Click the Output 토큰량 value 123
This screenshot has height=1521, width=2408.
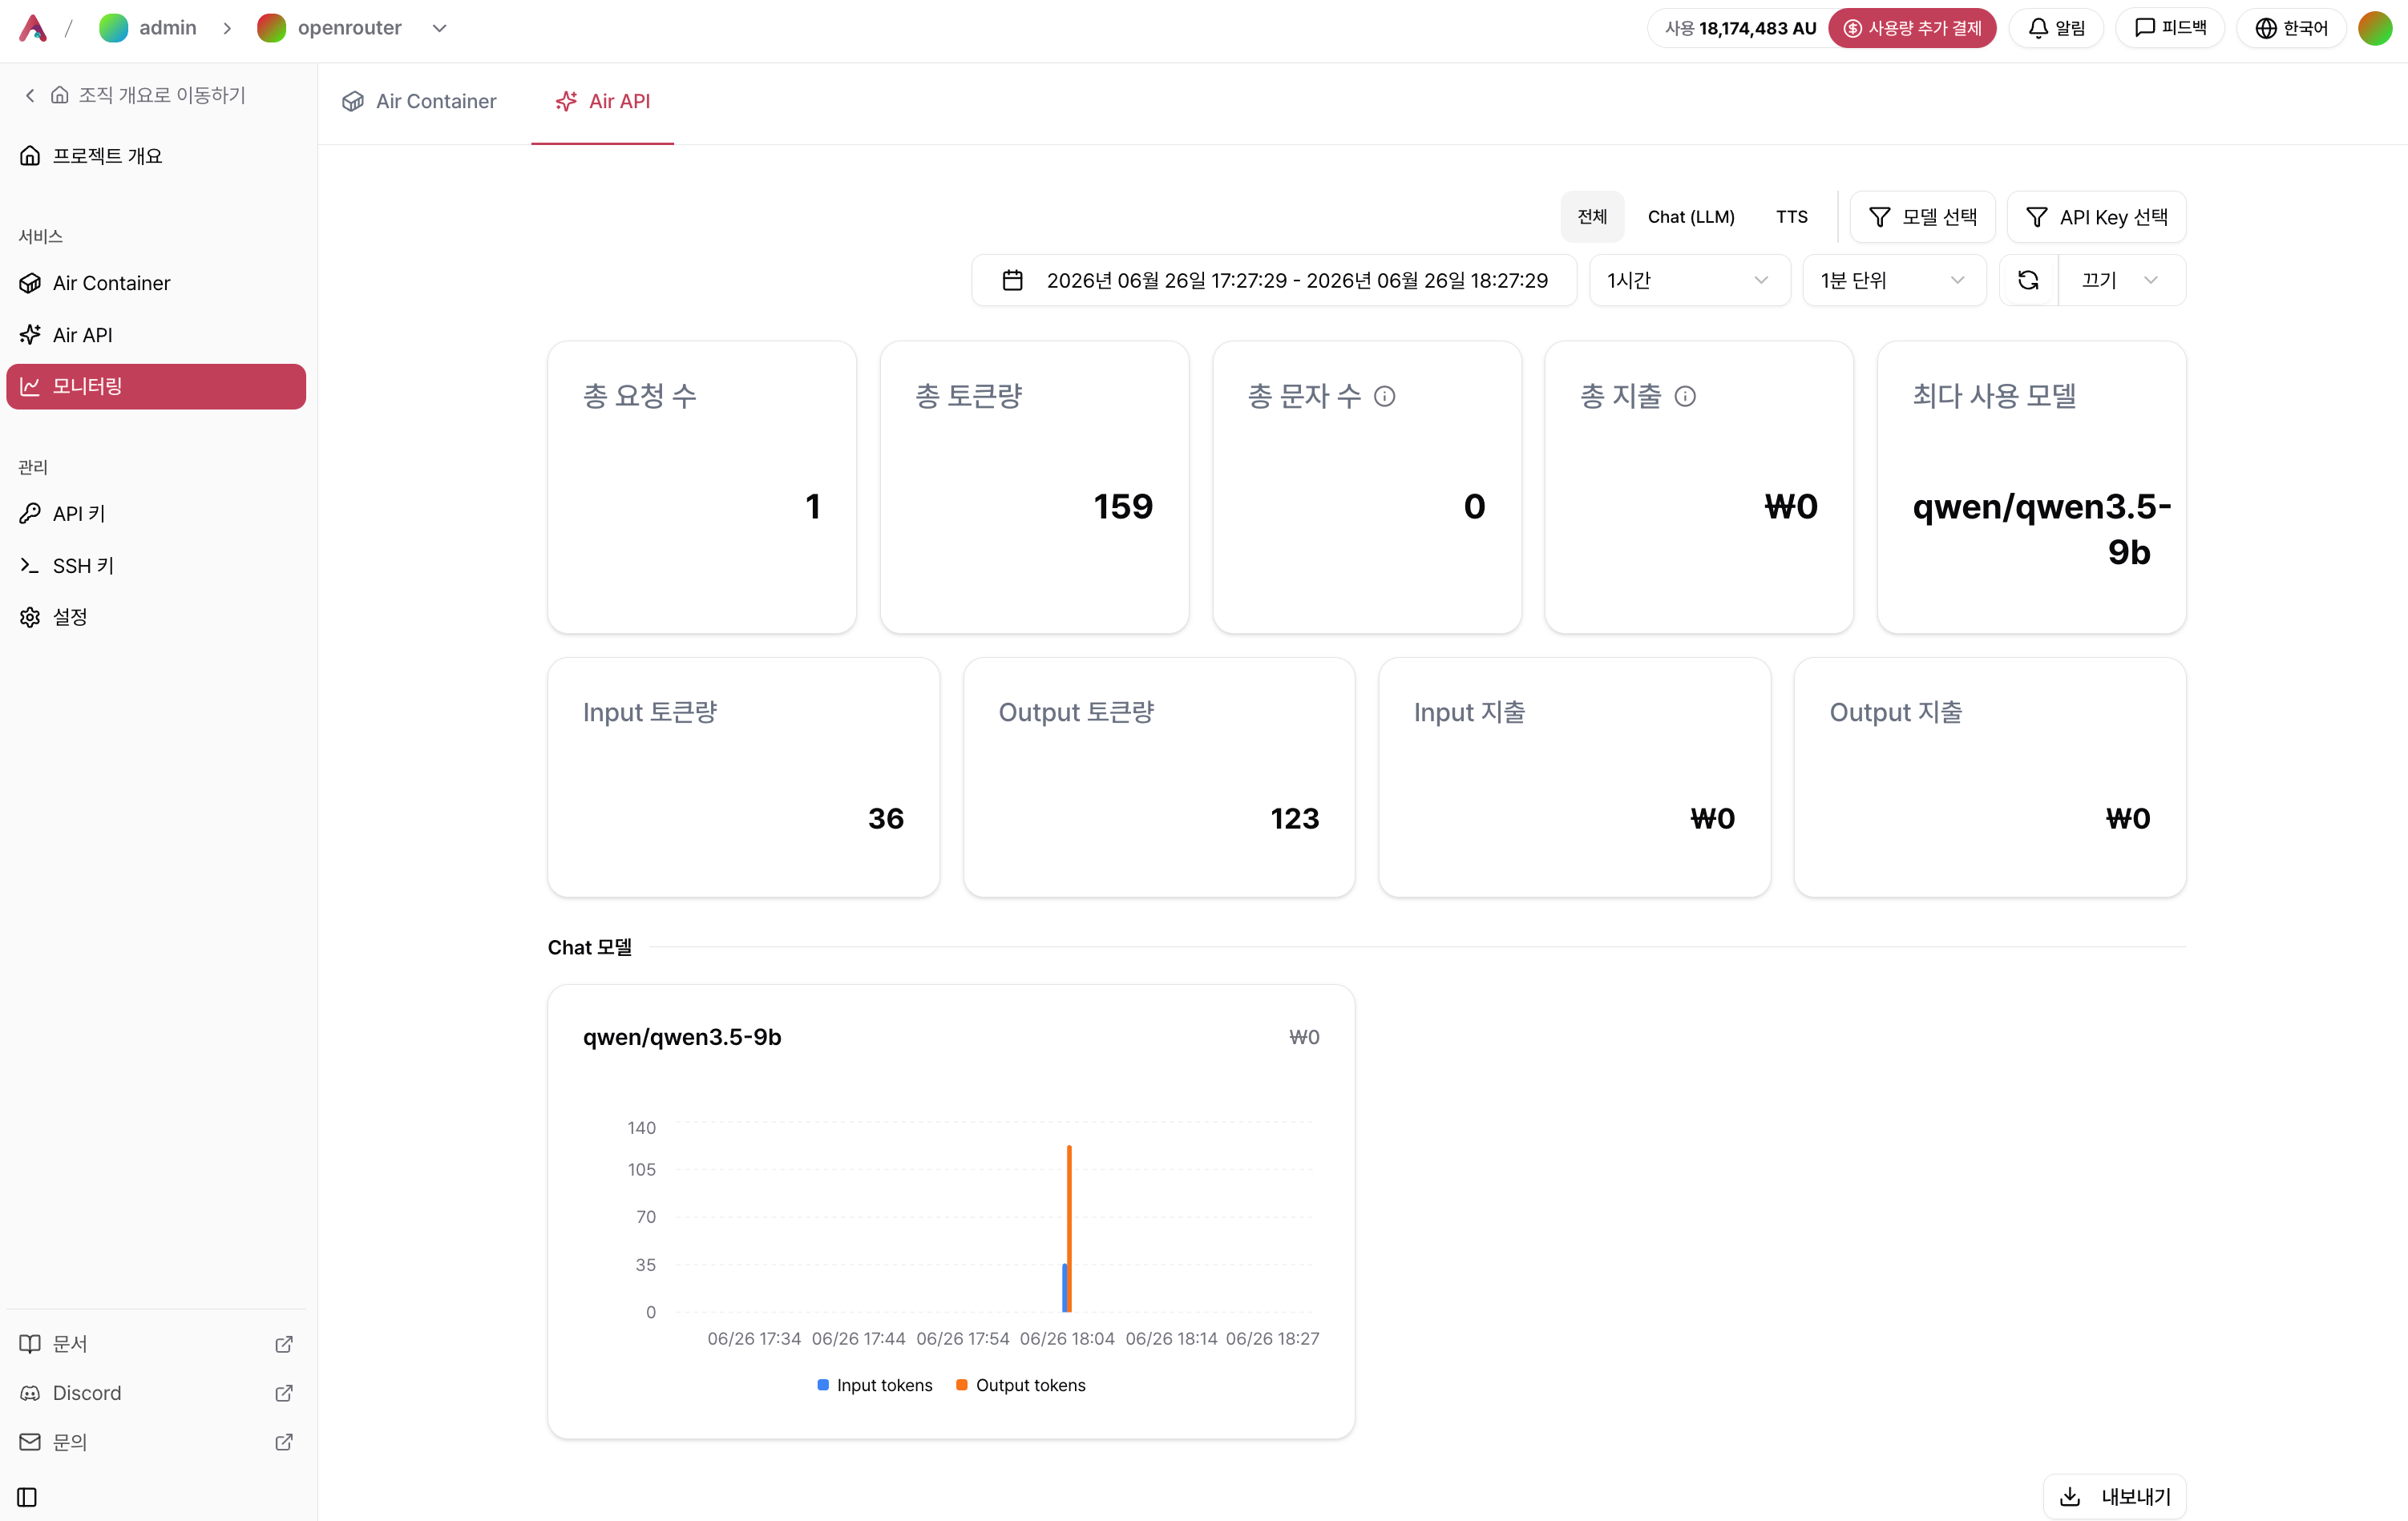click(1295, 819)
